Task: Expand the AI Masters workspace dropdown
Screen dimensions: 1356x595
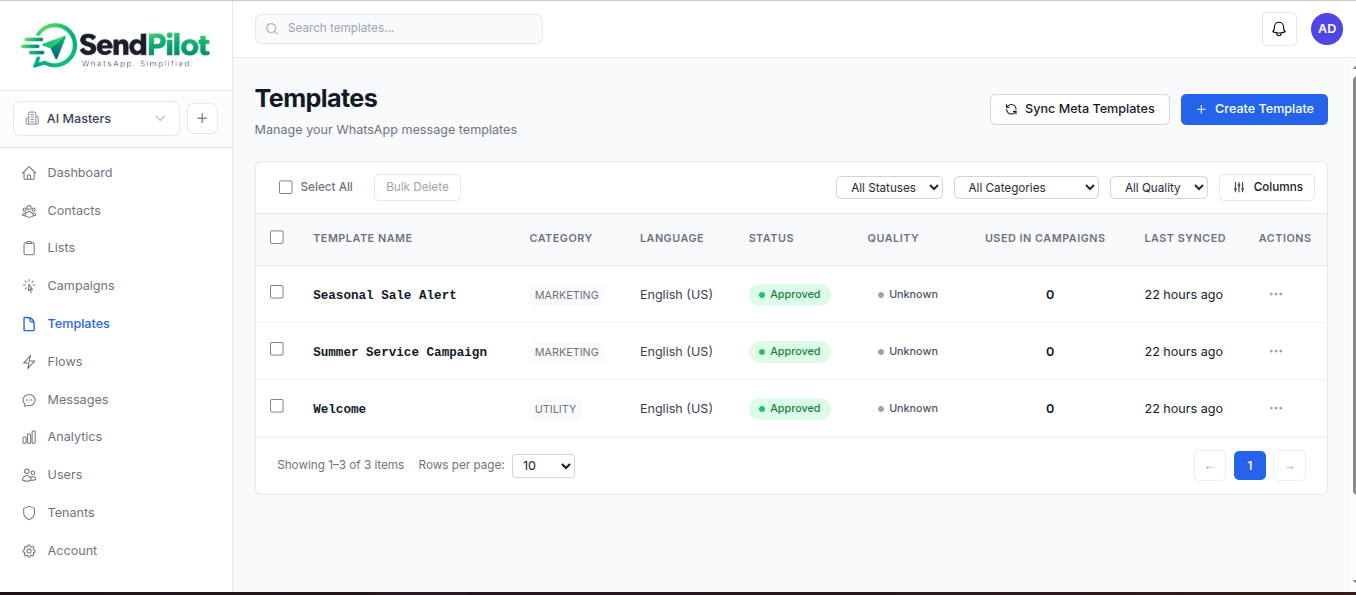Action: click(96, 118)
